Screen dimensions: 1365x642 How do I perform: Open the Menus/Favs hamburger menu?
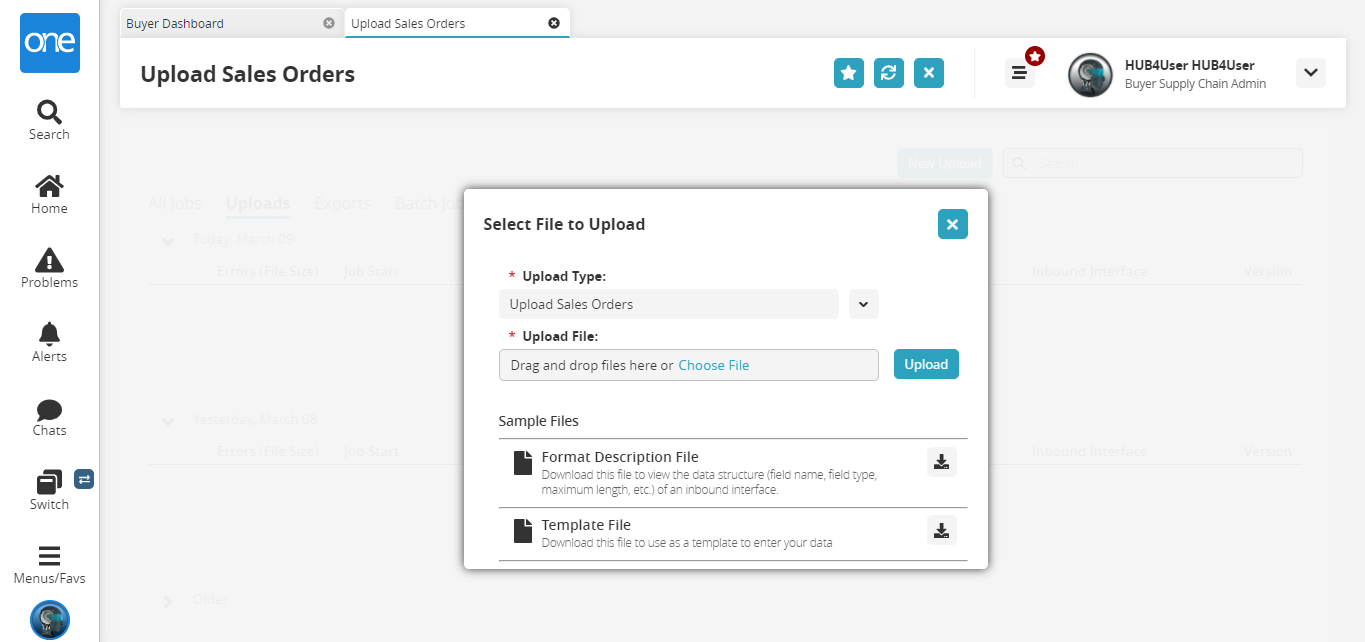[x=49, y=563]
